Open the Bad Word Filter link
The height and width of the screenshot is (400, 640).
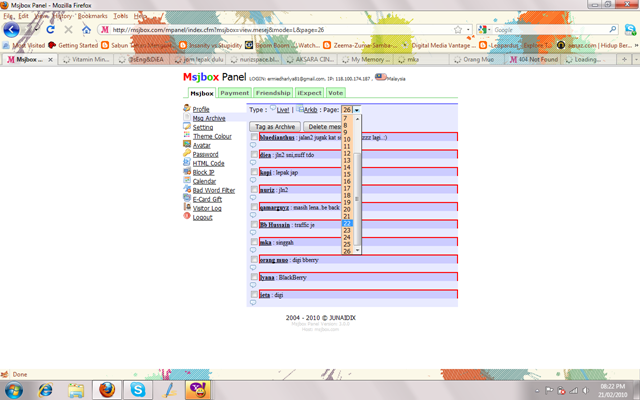pos(214,190)
